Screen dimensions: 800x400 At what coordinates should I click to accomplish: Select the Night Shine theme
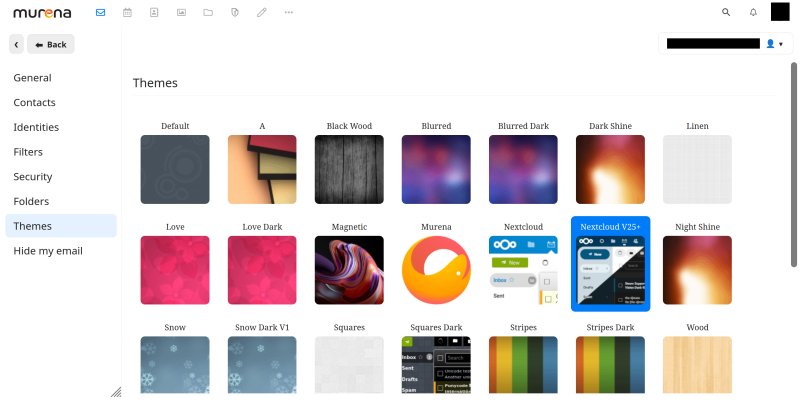[x=697, y=270]
